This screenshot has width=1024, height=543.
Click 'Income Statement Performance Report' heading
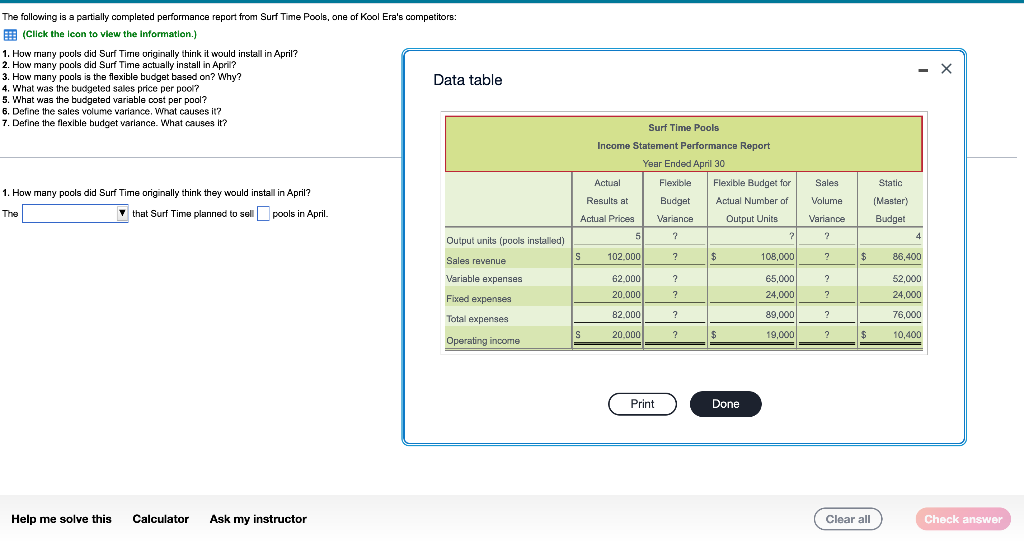click(683, 146)
